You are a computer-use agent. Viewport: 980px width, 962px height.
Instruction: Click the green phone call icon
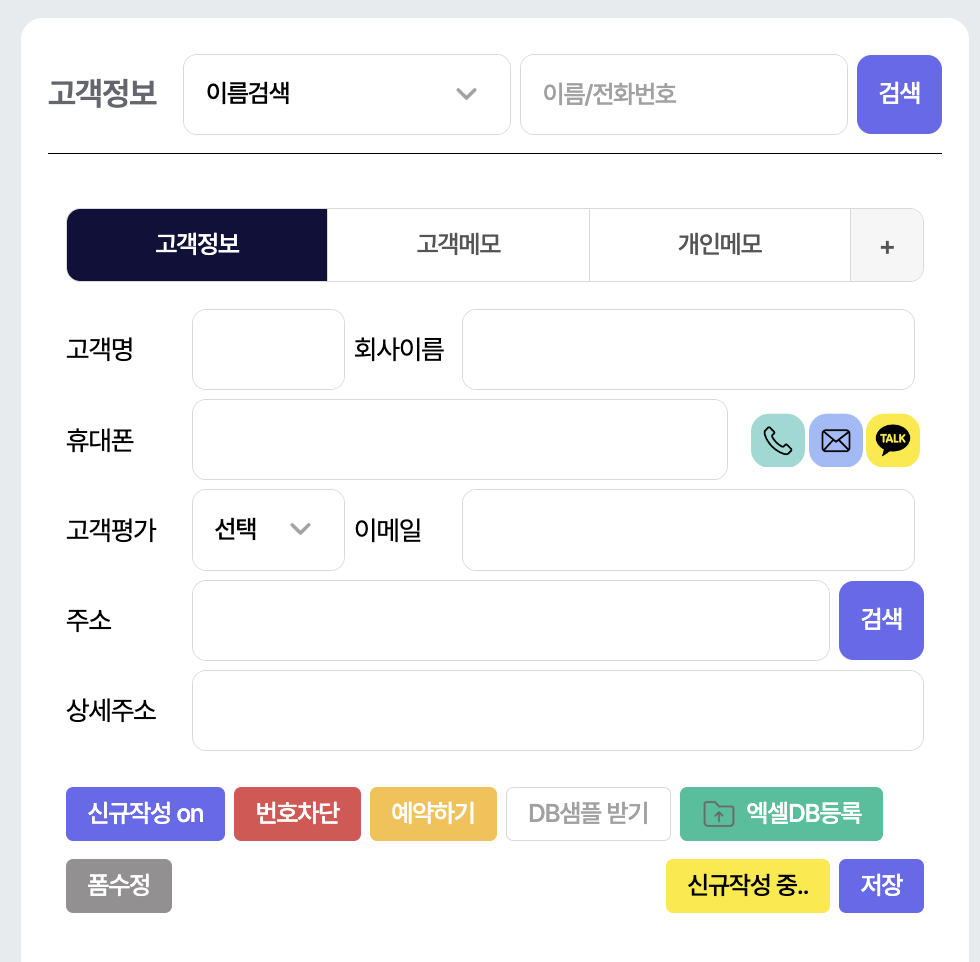click(777, 441)
